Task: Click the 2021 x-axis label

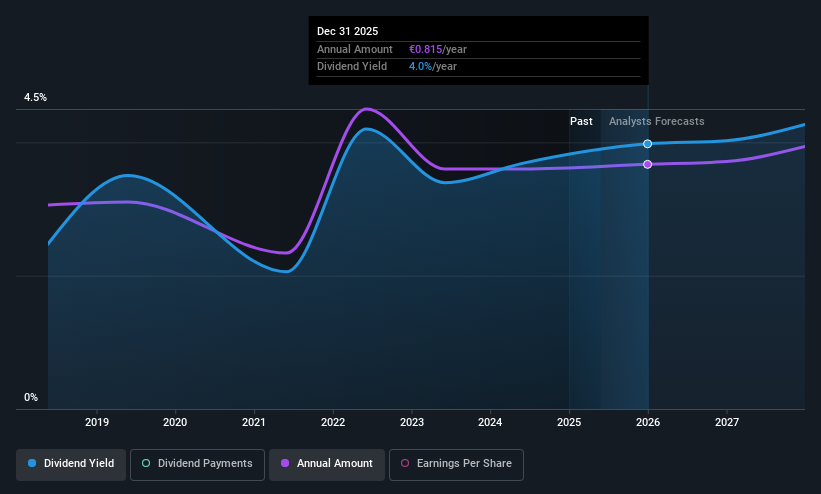Action: 254,422
